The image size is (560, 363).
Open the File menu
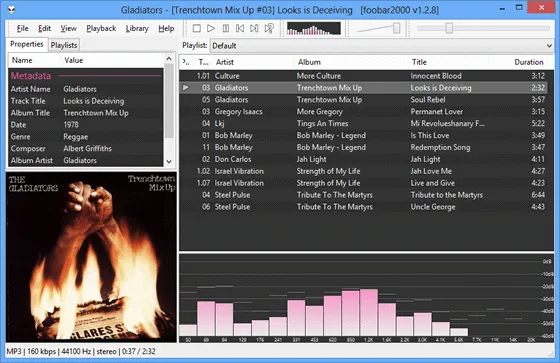pyautogui.click(x=22, y=29)
